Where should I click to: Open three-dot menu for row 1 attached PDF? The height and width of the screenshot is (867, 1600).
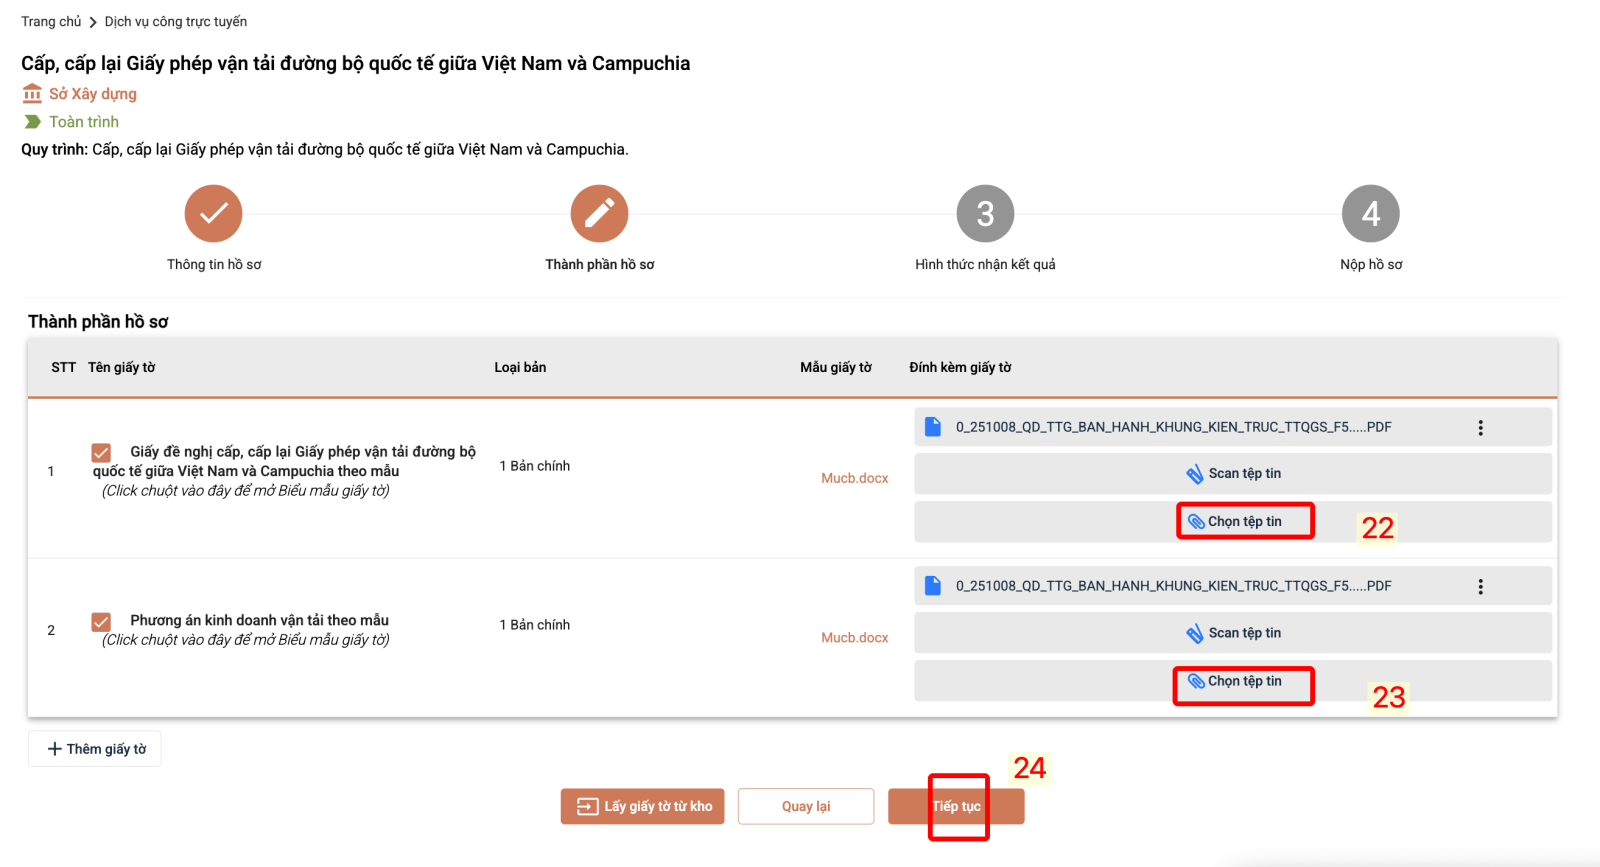coord(1480,428)
